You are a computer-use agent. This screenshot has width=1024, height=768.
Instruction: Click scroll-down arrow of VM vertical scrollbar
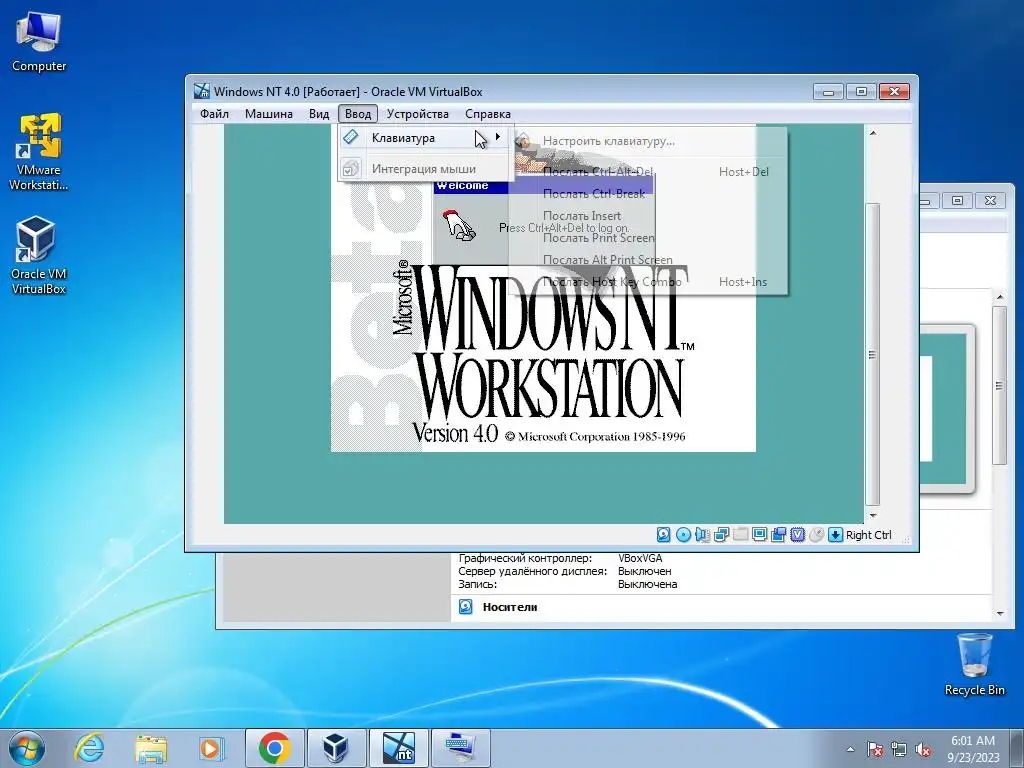point(873,516)
